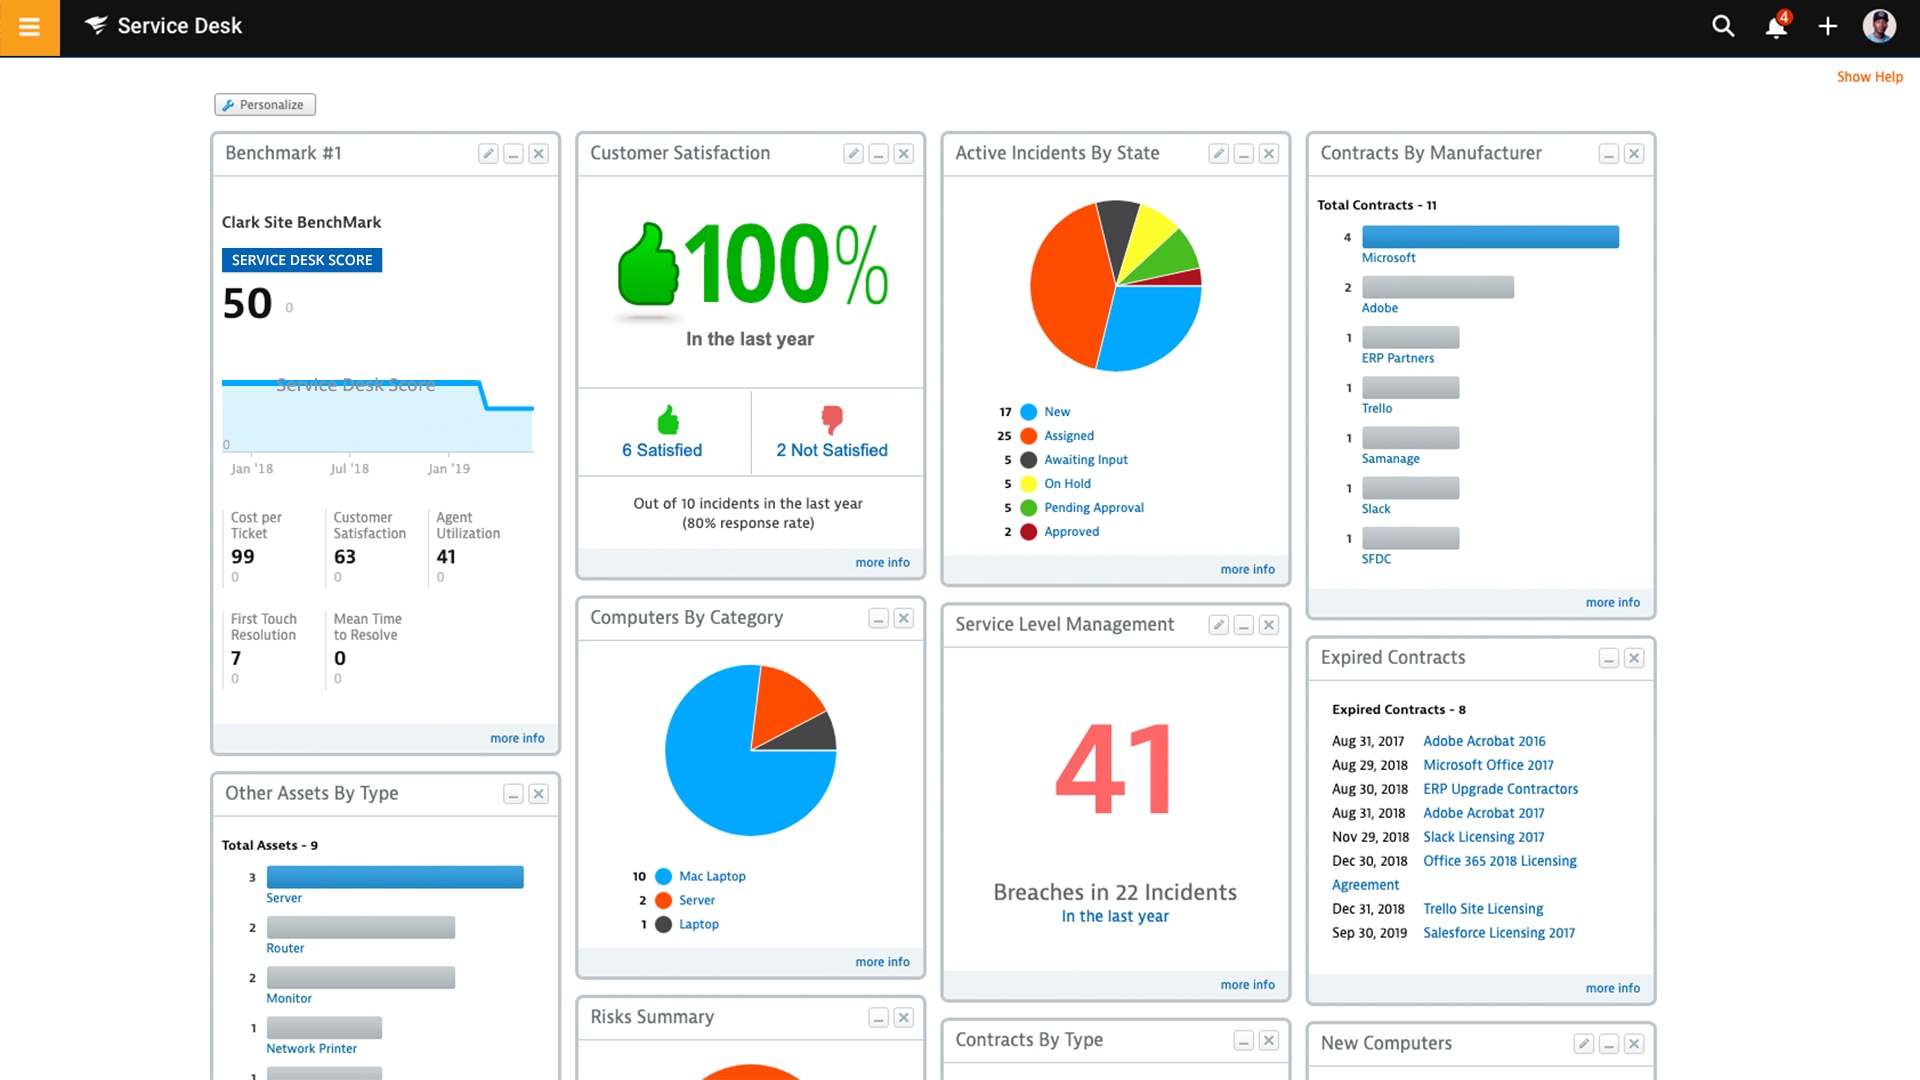Select the Assigned legend entry

pyautogui.click(x=1068, y=436)
